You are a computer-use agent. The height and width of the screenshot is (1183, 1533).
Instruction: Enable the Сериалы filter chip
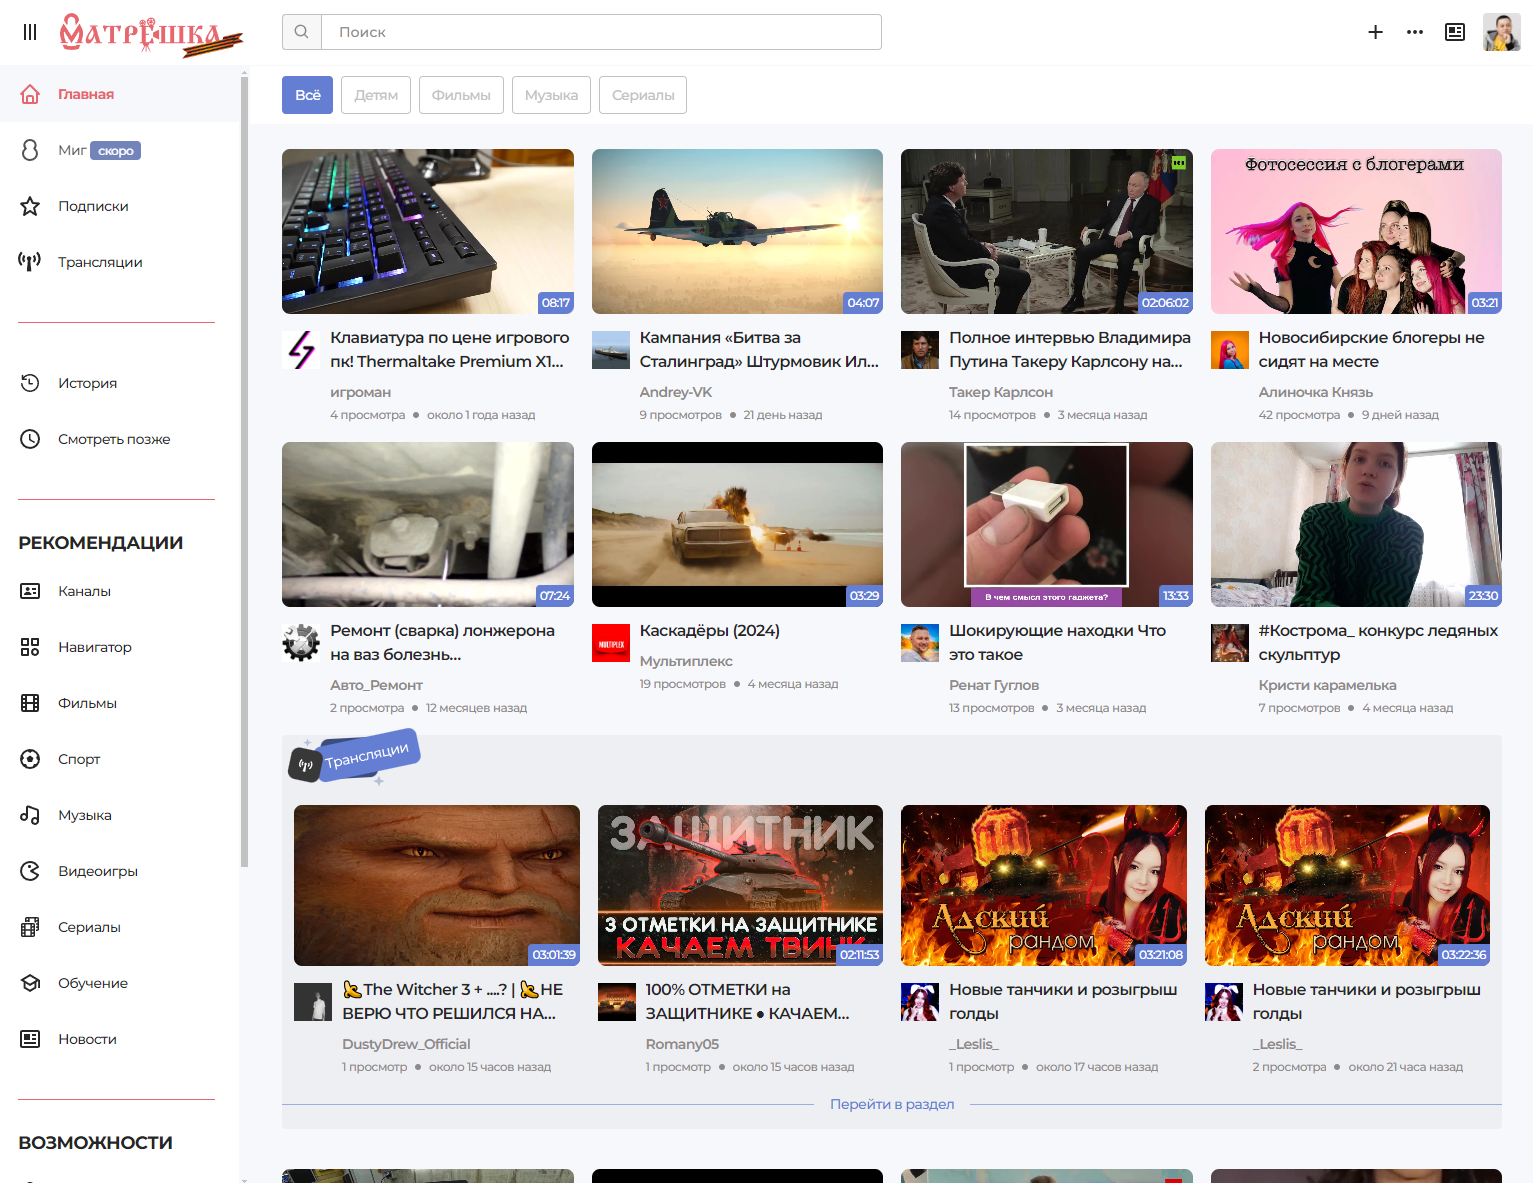pyautogui.click(x=643, y=95)
